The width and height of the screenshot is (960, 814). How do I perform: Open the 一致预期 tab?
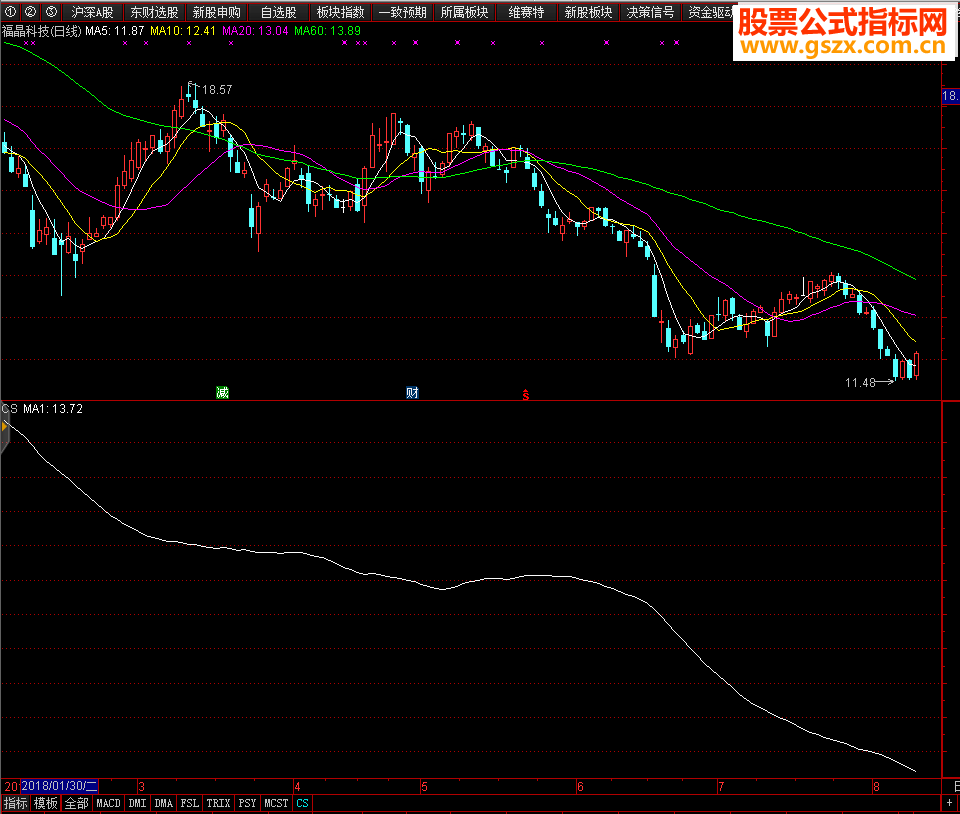402,12
